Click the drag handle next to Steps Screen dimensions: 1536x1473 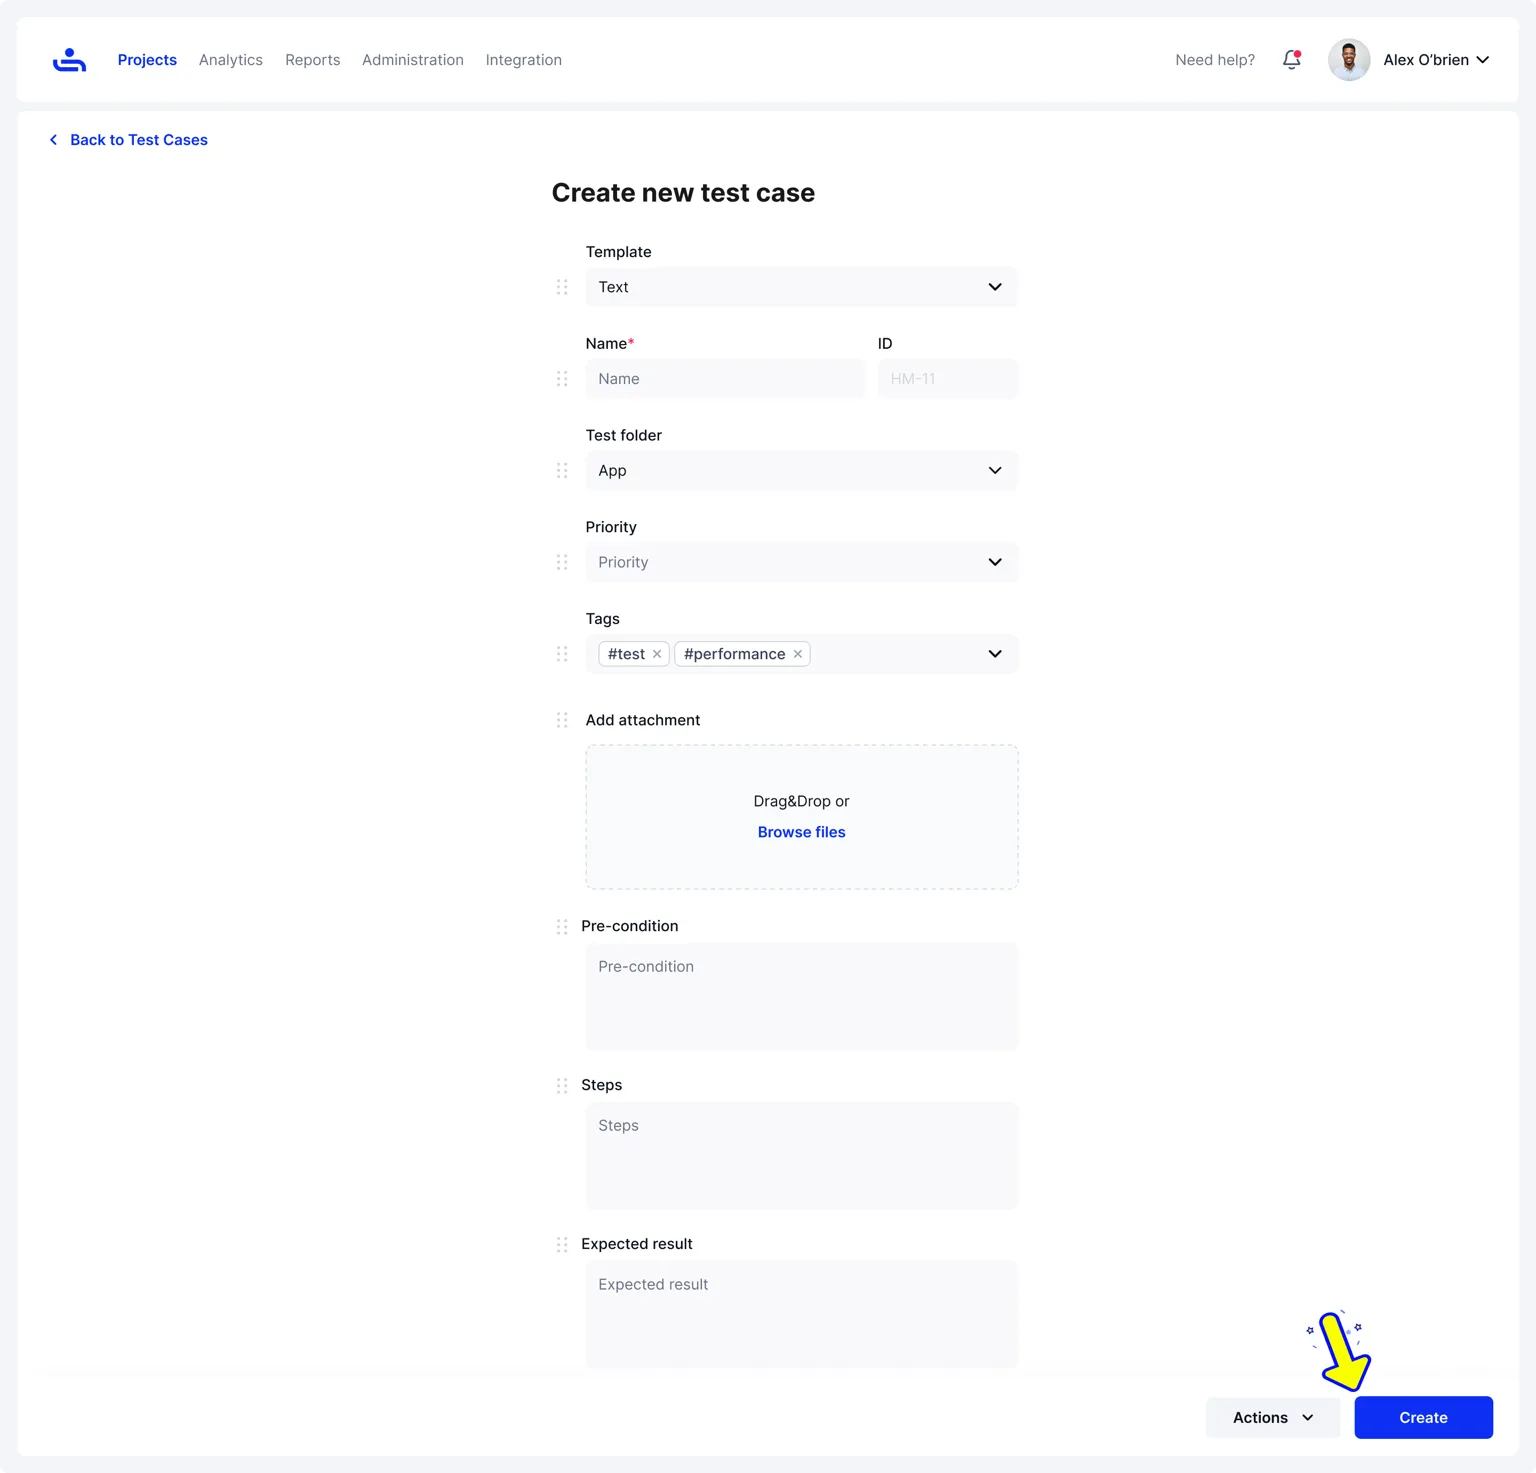coord(562,1085)
